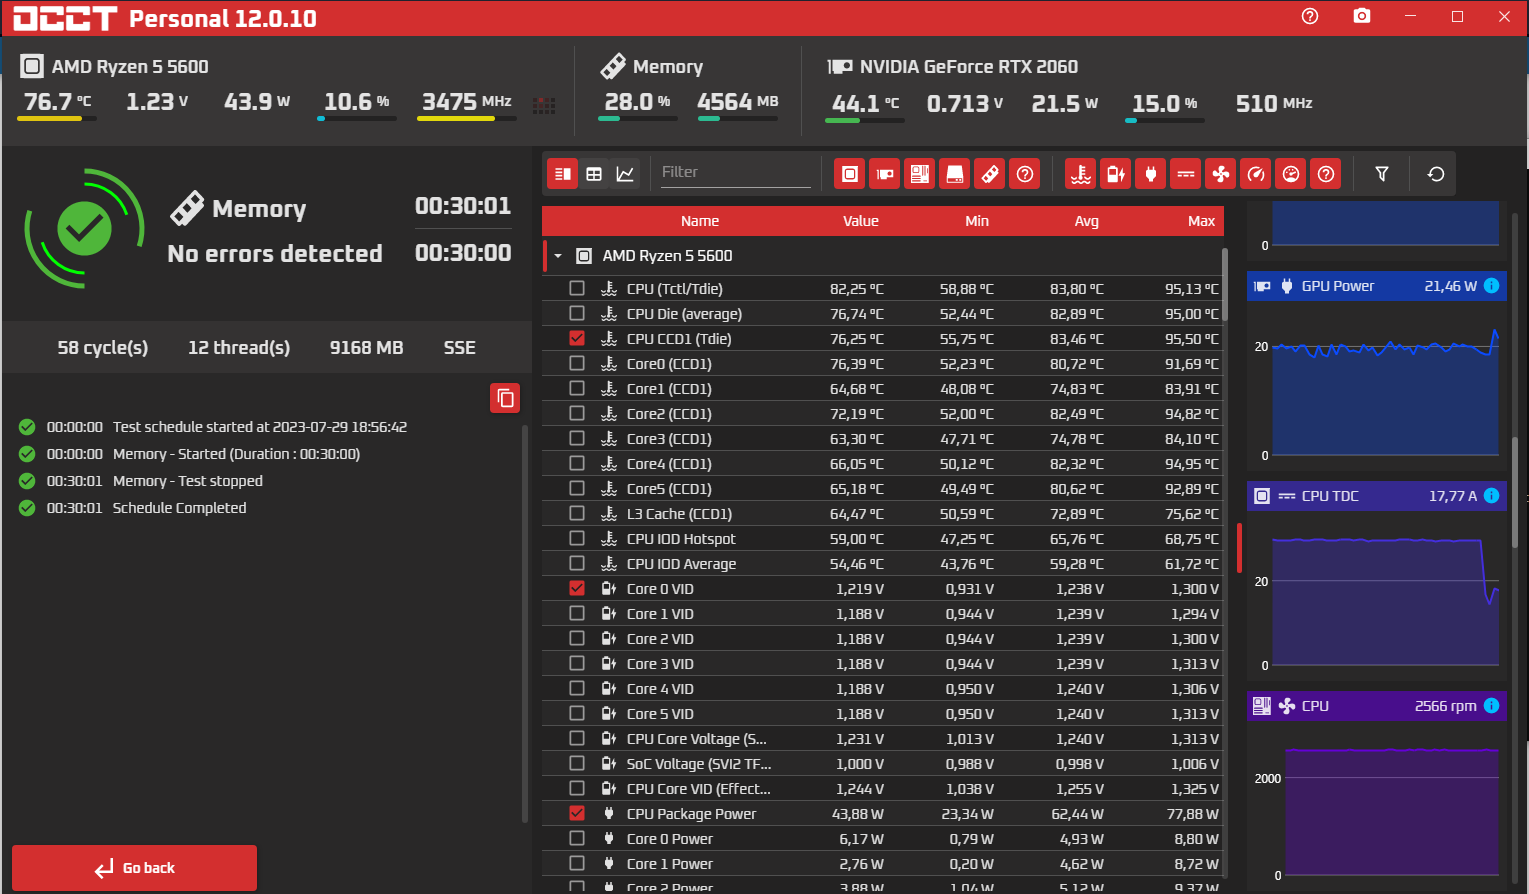Open info for CPU fan rpm graph
The height and width of the screenshot is (894, 1529).
click(x=1492, y=706)
